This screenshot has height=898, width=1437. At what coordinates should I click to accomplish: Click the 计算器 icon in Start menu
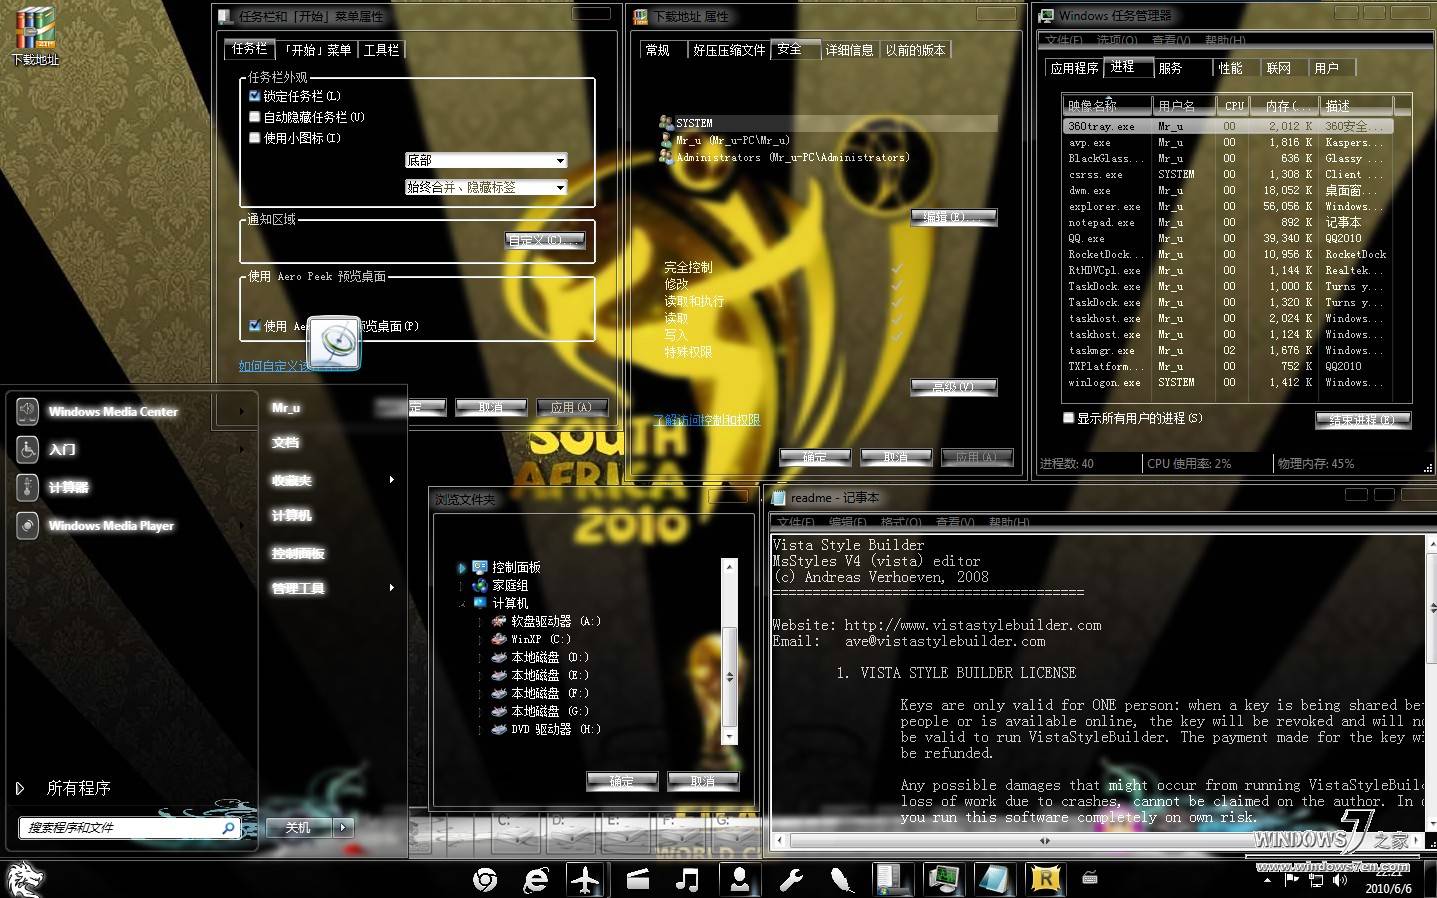point(27,487)
